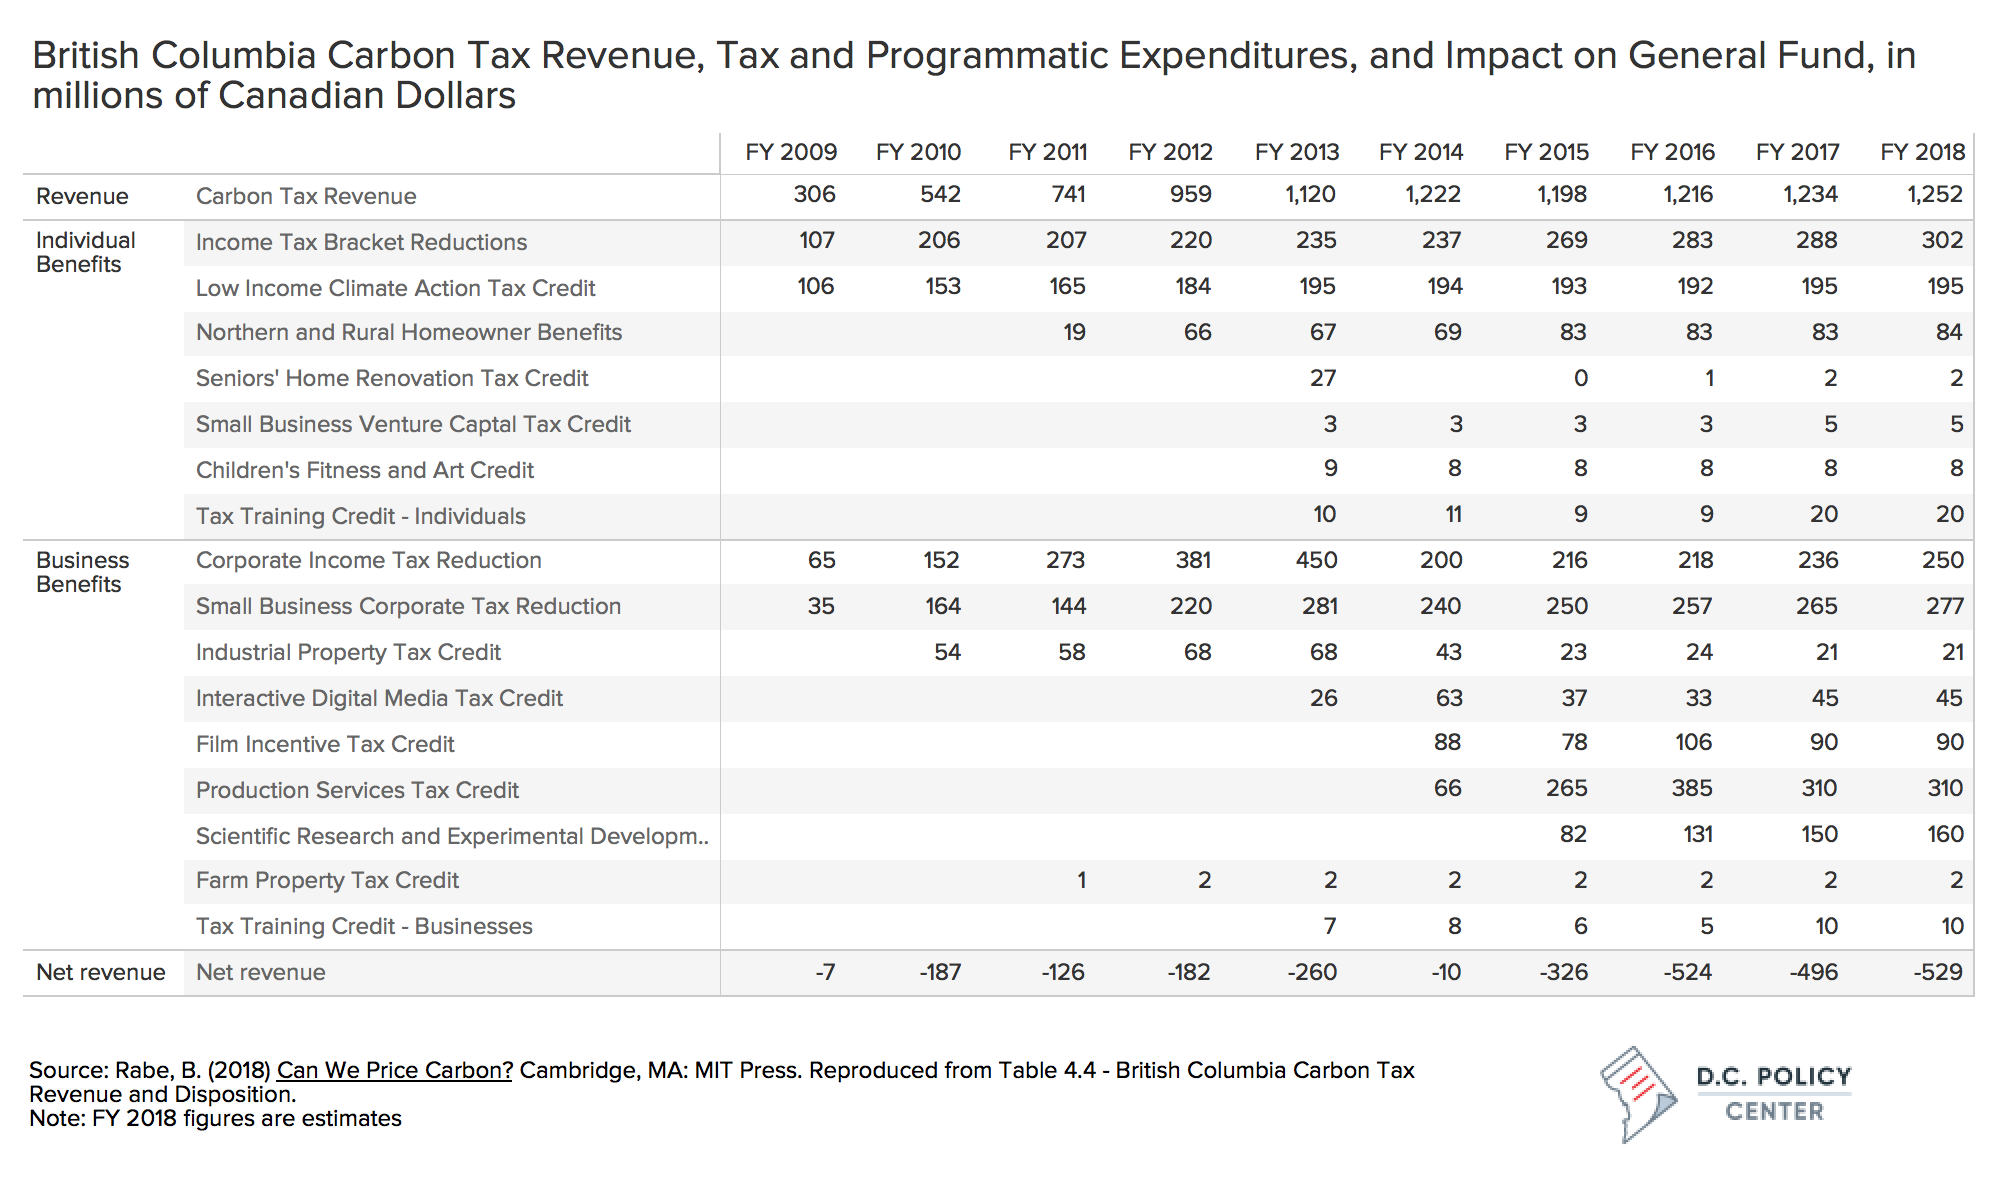Image resolution: width=2000 pixels, height=1200 pixels.
Task: Click D.C. POLICY CENTER wordmark text
Action: click(x=1774, y=1094)
